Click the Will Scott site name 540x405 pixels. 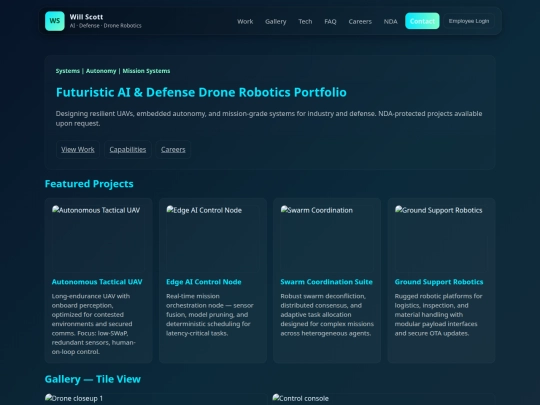pos(86,17)
